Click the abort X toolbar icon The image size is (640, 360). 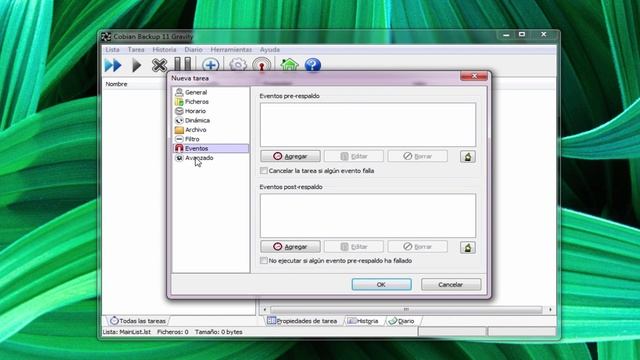(x=159, y=65)
